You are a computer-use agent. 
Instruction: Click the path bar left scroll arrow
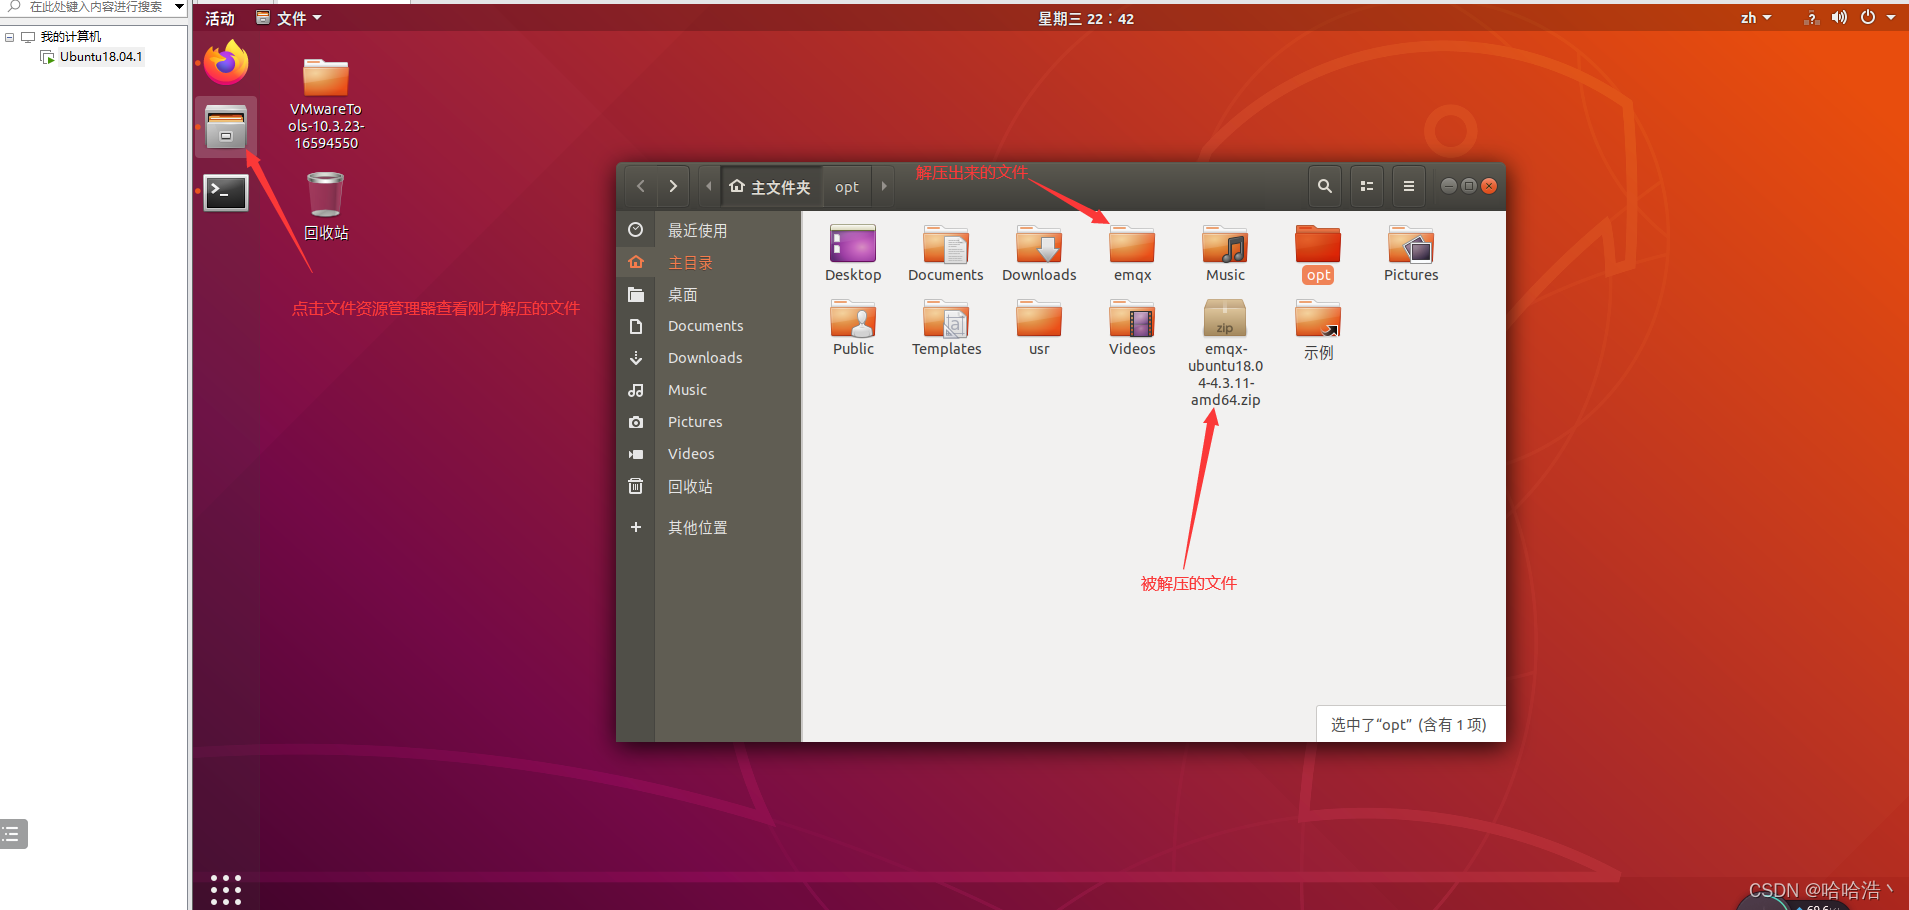click(x=708, y=186)
